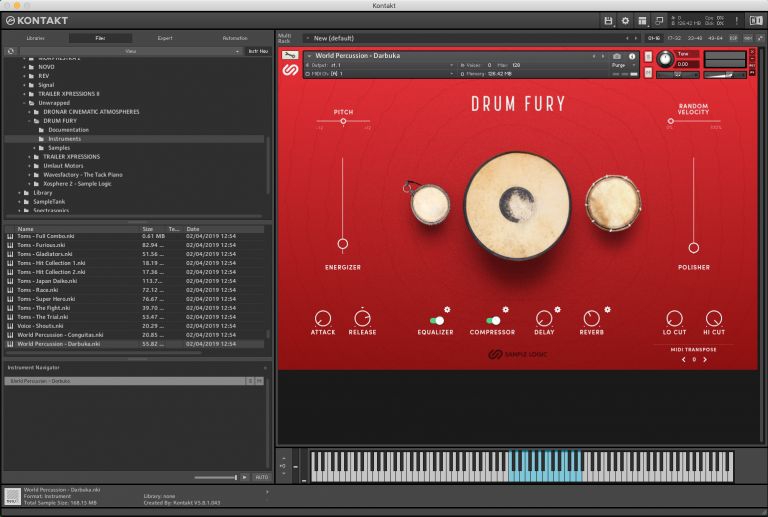Select rack page 17-32
768x517 pixels.
[674, 38]
